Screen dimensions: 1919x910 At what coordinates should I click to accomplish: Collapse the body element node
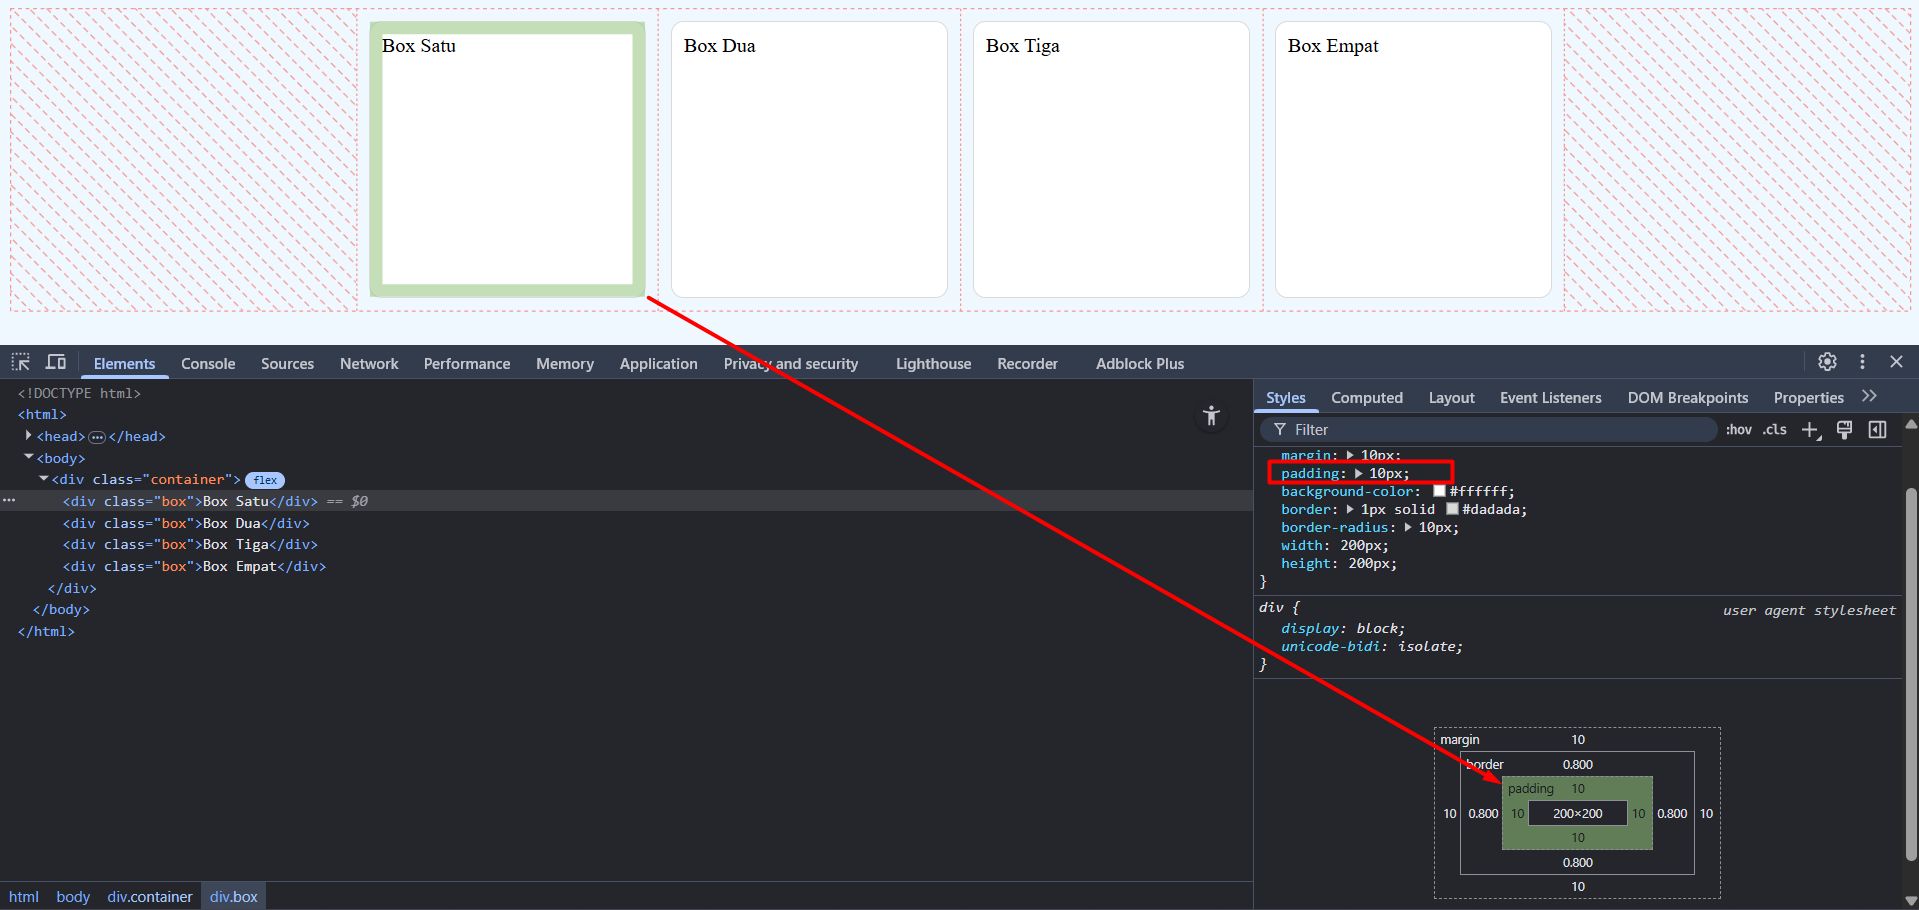click(x=28, y=458)
